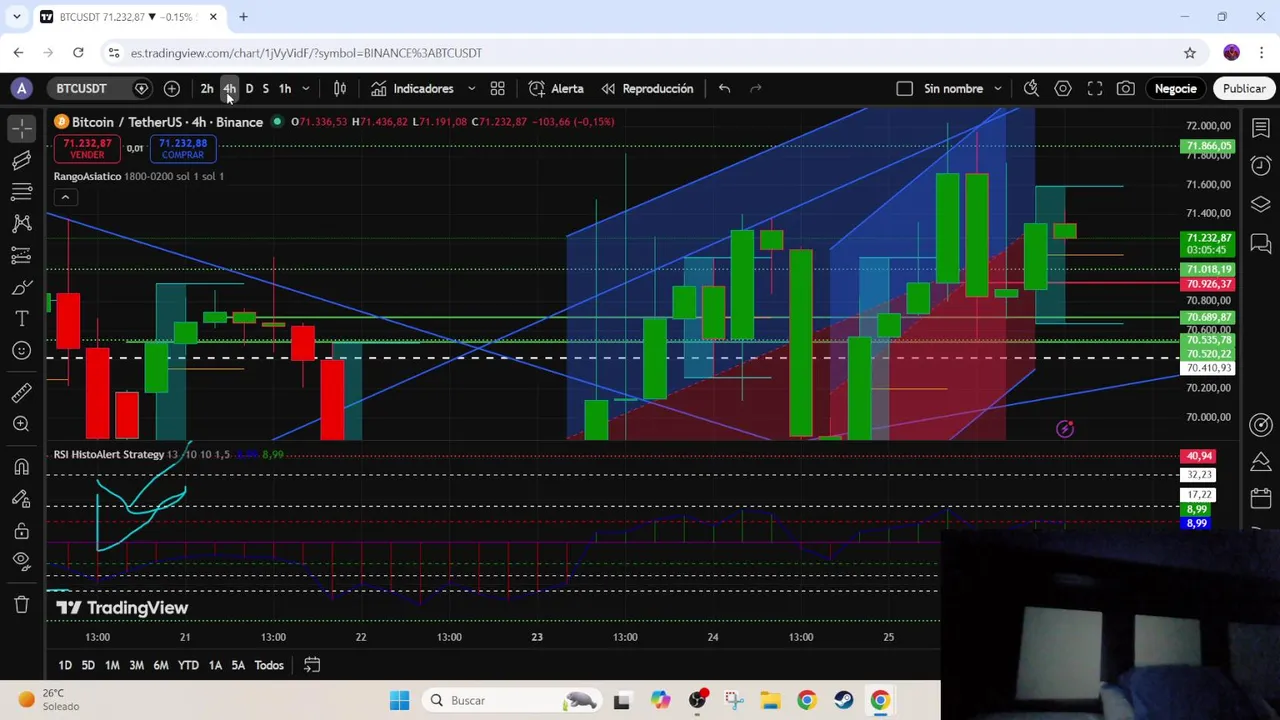Screen dimensions: 1280x720
Task: Click the Negocie trade button
Action: [x=1176, y=89]
